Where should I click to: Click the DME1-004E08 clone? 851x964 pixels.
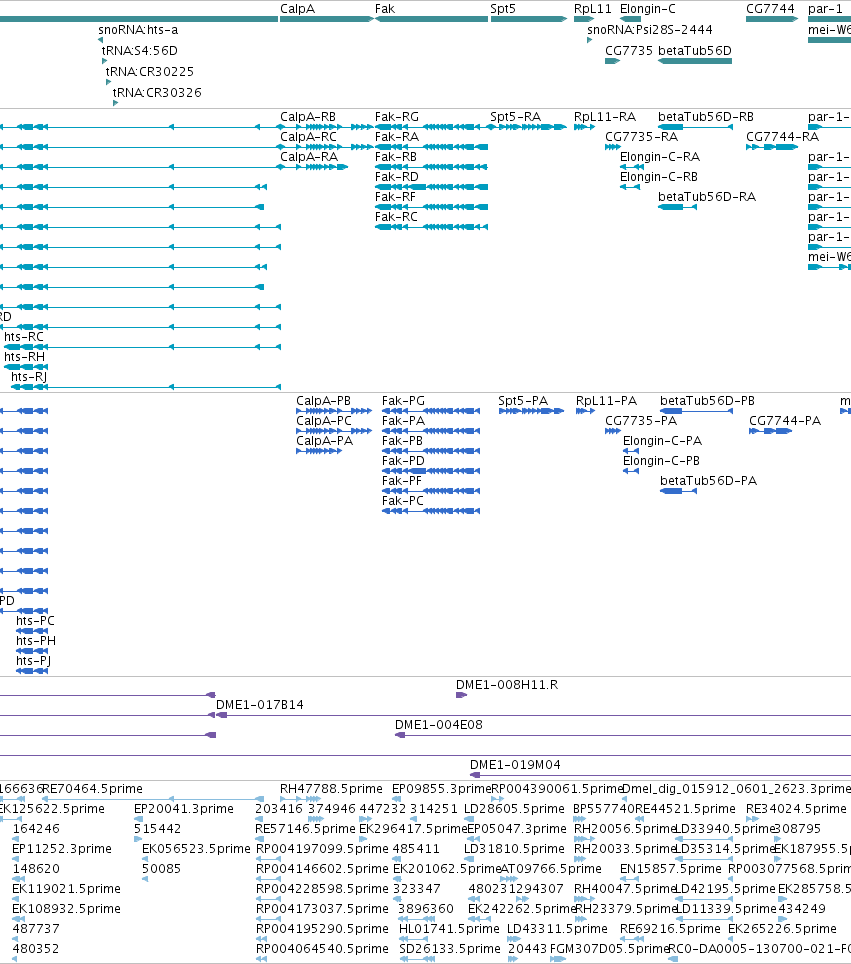pyautogui.click(x=623, y=735)
